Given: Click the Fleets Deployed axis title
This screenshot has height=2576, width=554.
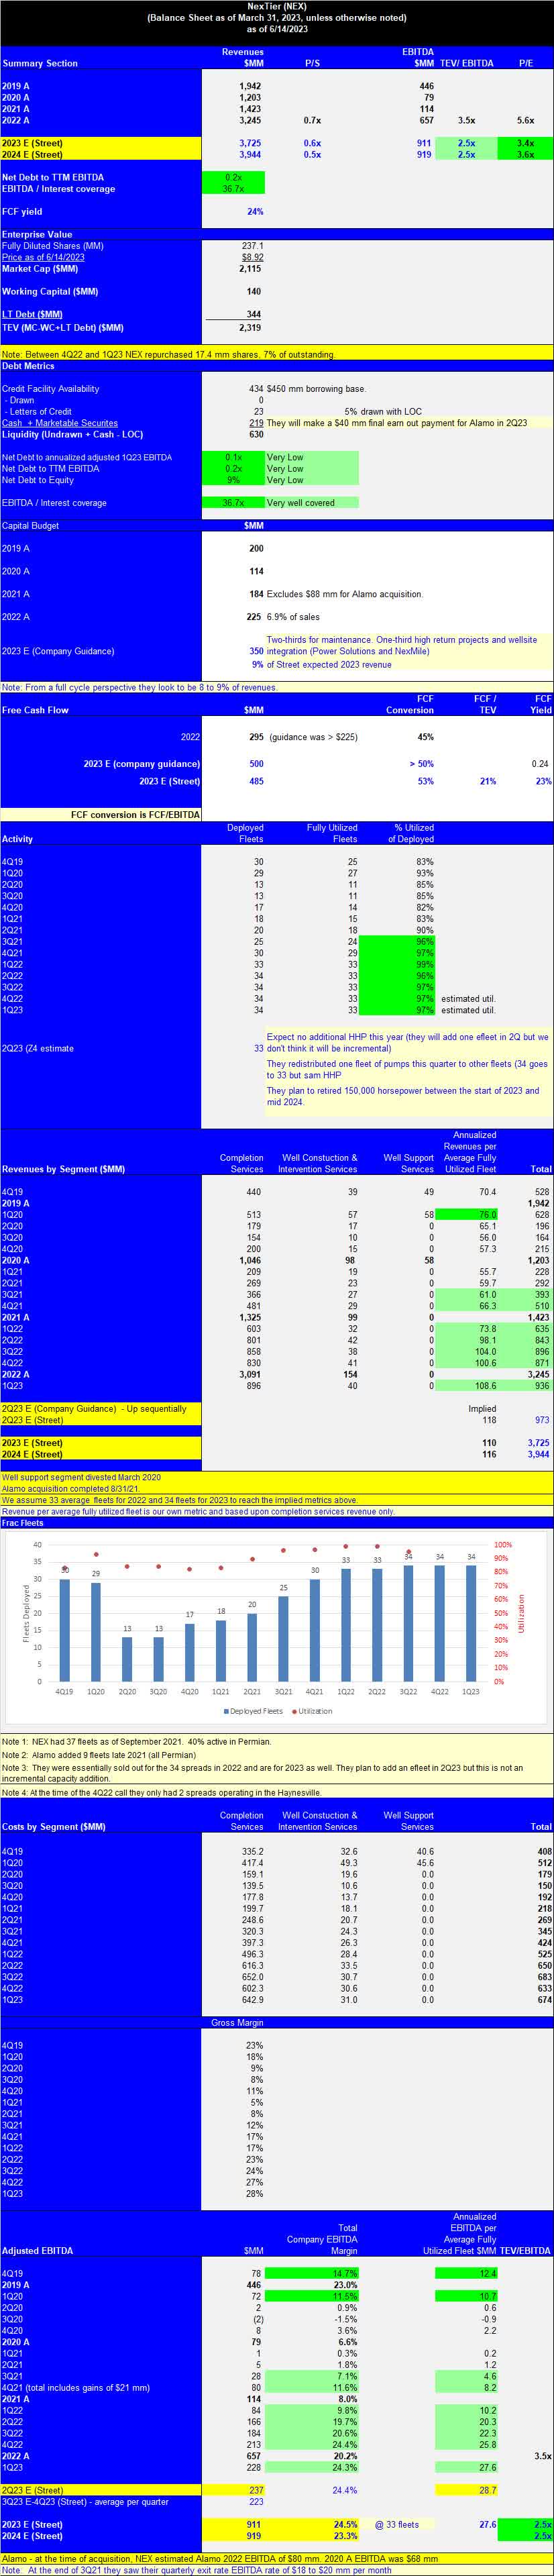Looking at the screenshot, I should [27, 1613].
